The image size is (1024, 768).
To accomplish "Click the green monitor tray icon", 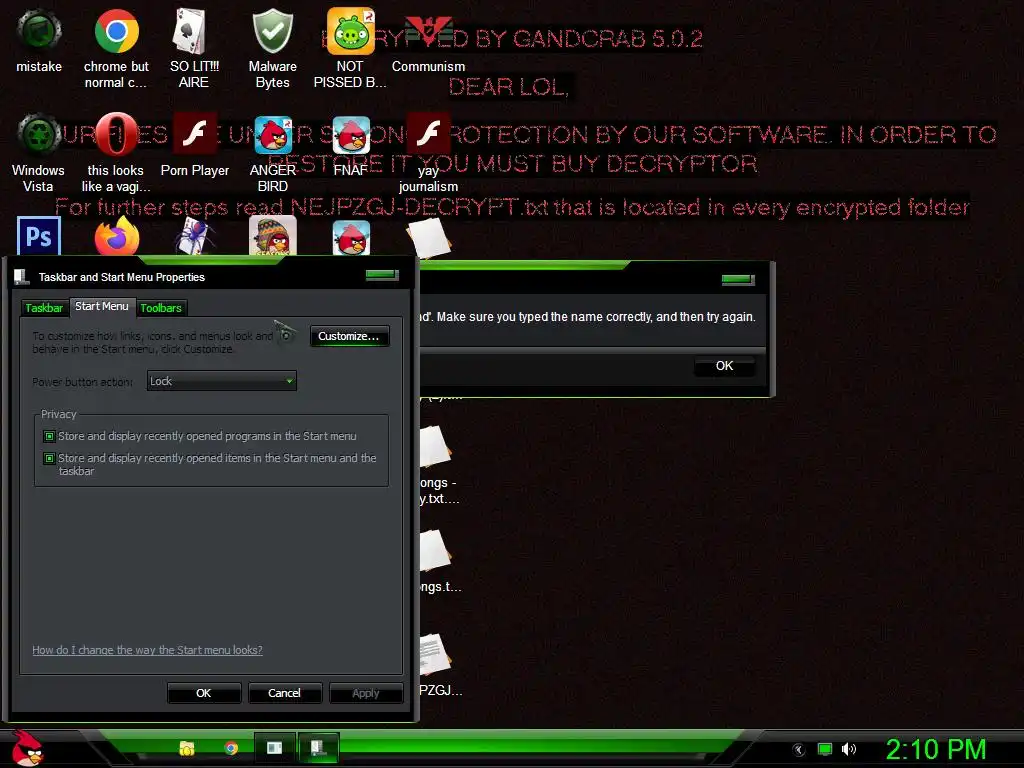I will click(x=825, y=749).
